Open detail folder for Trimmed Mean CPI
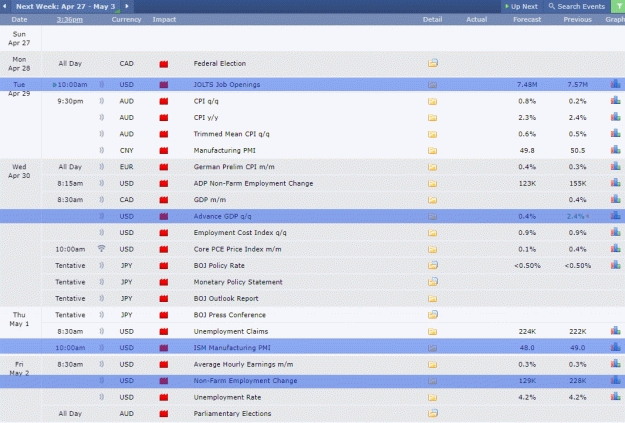The height and width of the screenshot is (423, 625). click(432, 134)
